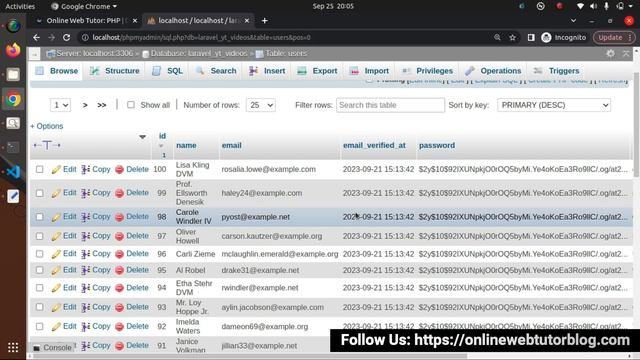Expand the + Options link

click(x=47, y=126)
